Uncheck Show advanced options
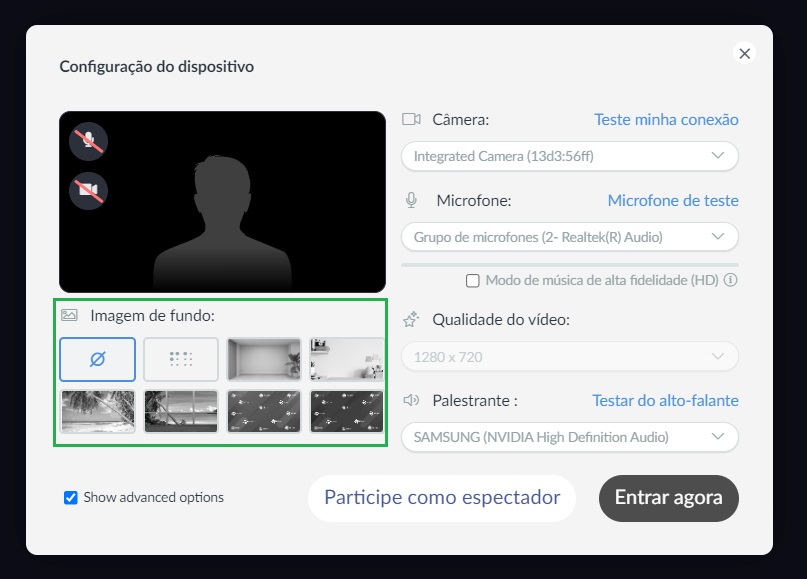The image size is (807, 579). pos(71,498)
